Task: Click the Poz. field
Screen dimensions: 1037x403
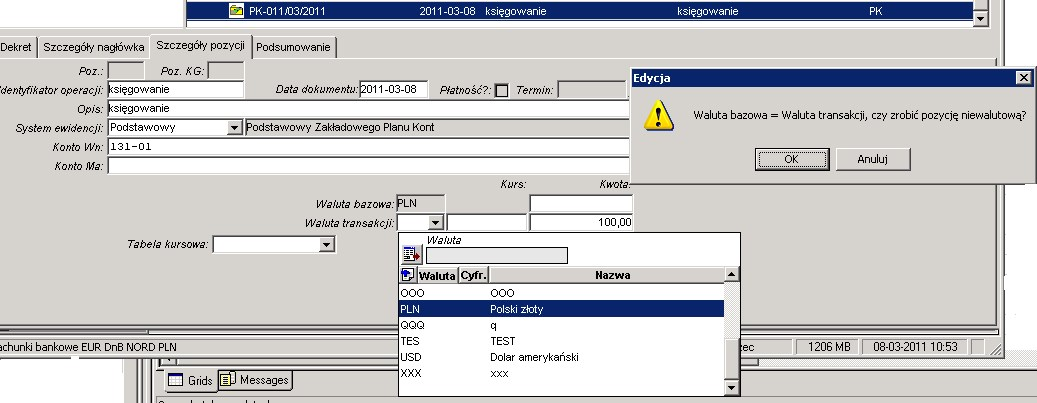Action: [126, 70]
